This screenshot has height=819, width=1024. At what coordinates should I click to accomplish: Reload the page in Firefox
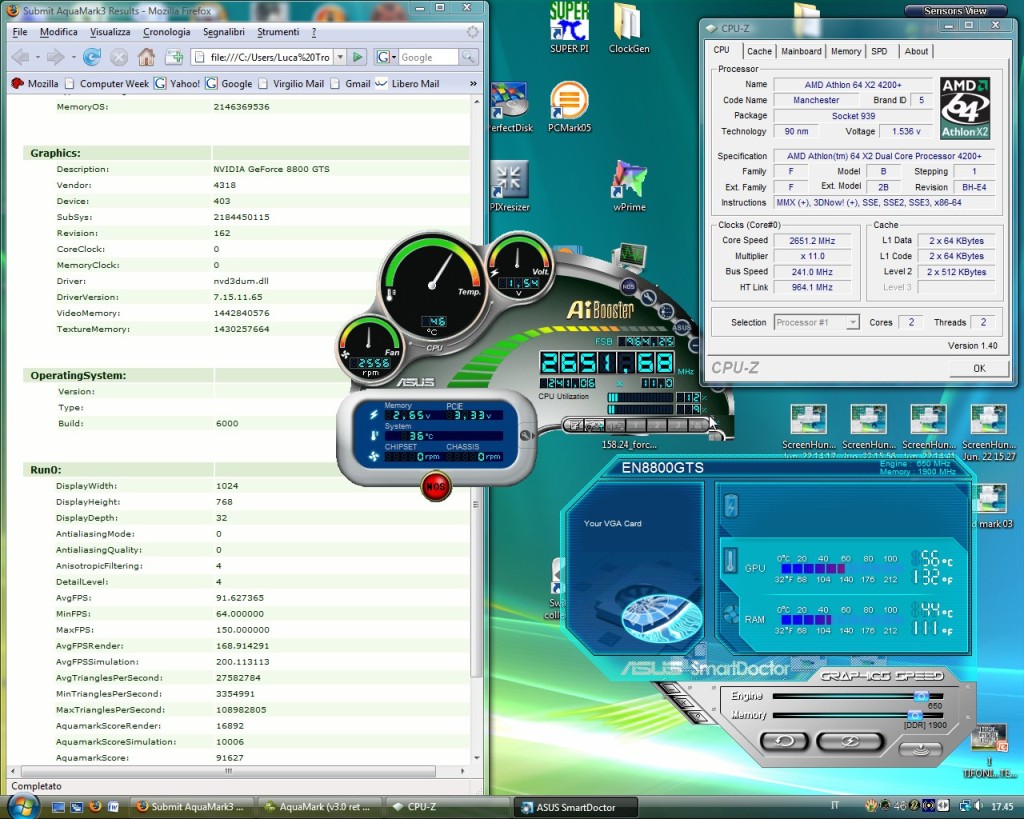click(91, 57)
